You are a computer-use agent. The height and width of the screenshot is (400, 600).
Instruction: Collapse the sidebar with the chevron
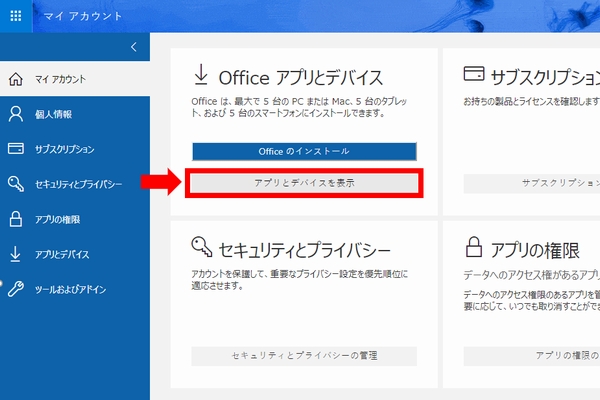[x=134, y=47]
